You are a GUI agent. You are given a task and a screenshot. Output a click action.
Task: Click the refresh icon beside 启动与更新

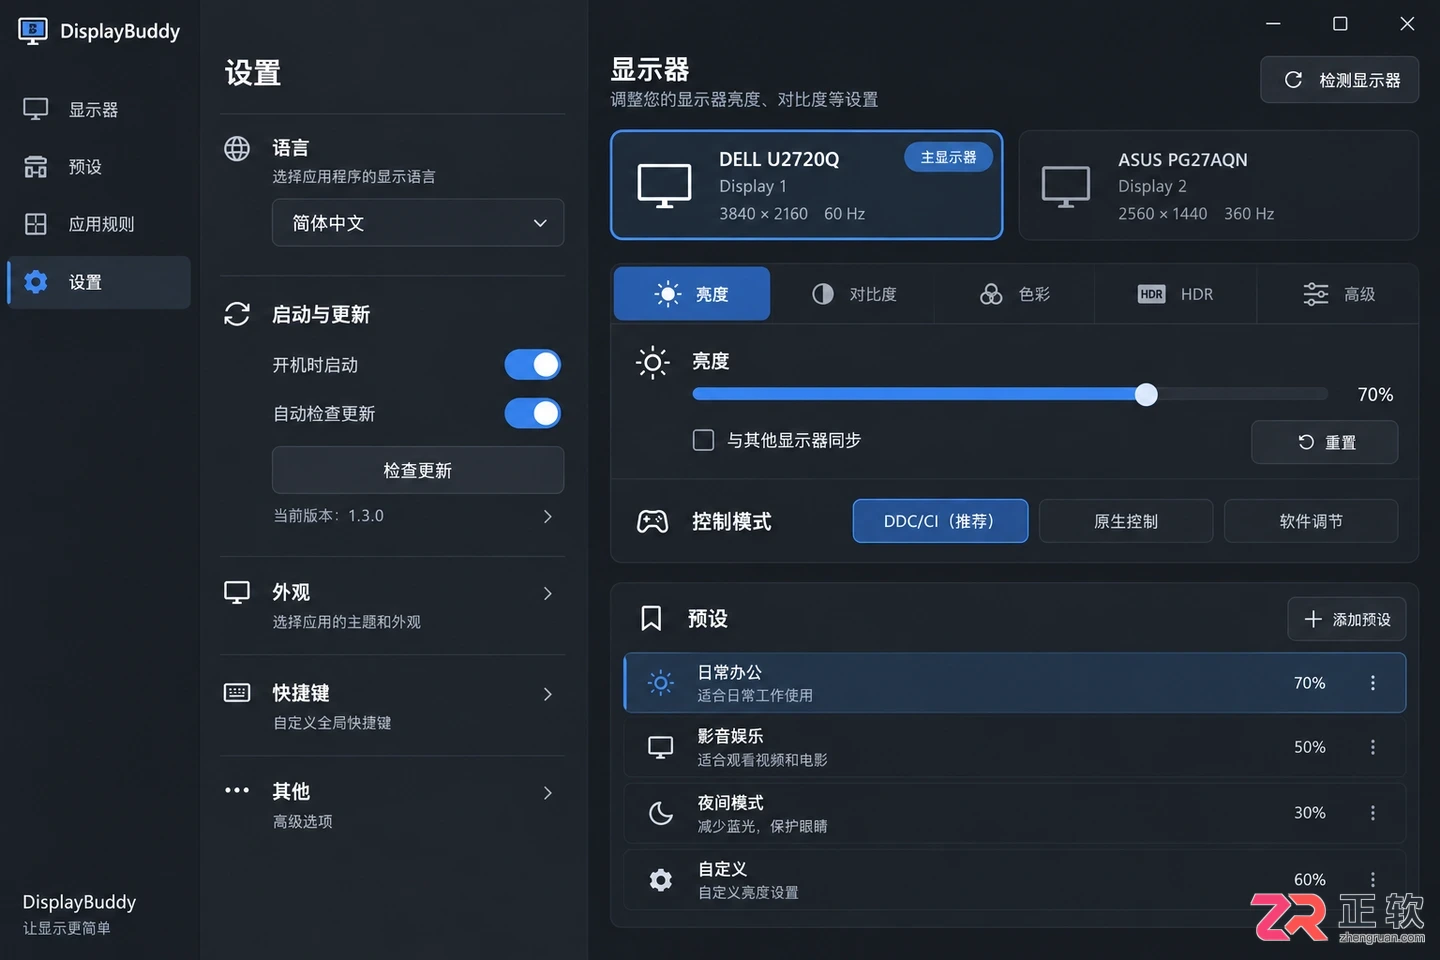point(237,314)
